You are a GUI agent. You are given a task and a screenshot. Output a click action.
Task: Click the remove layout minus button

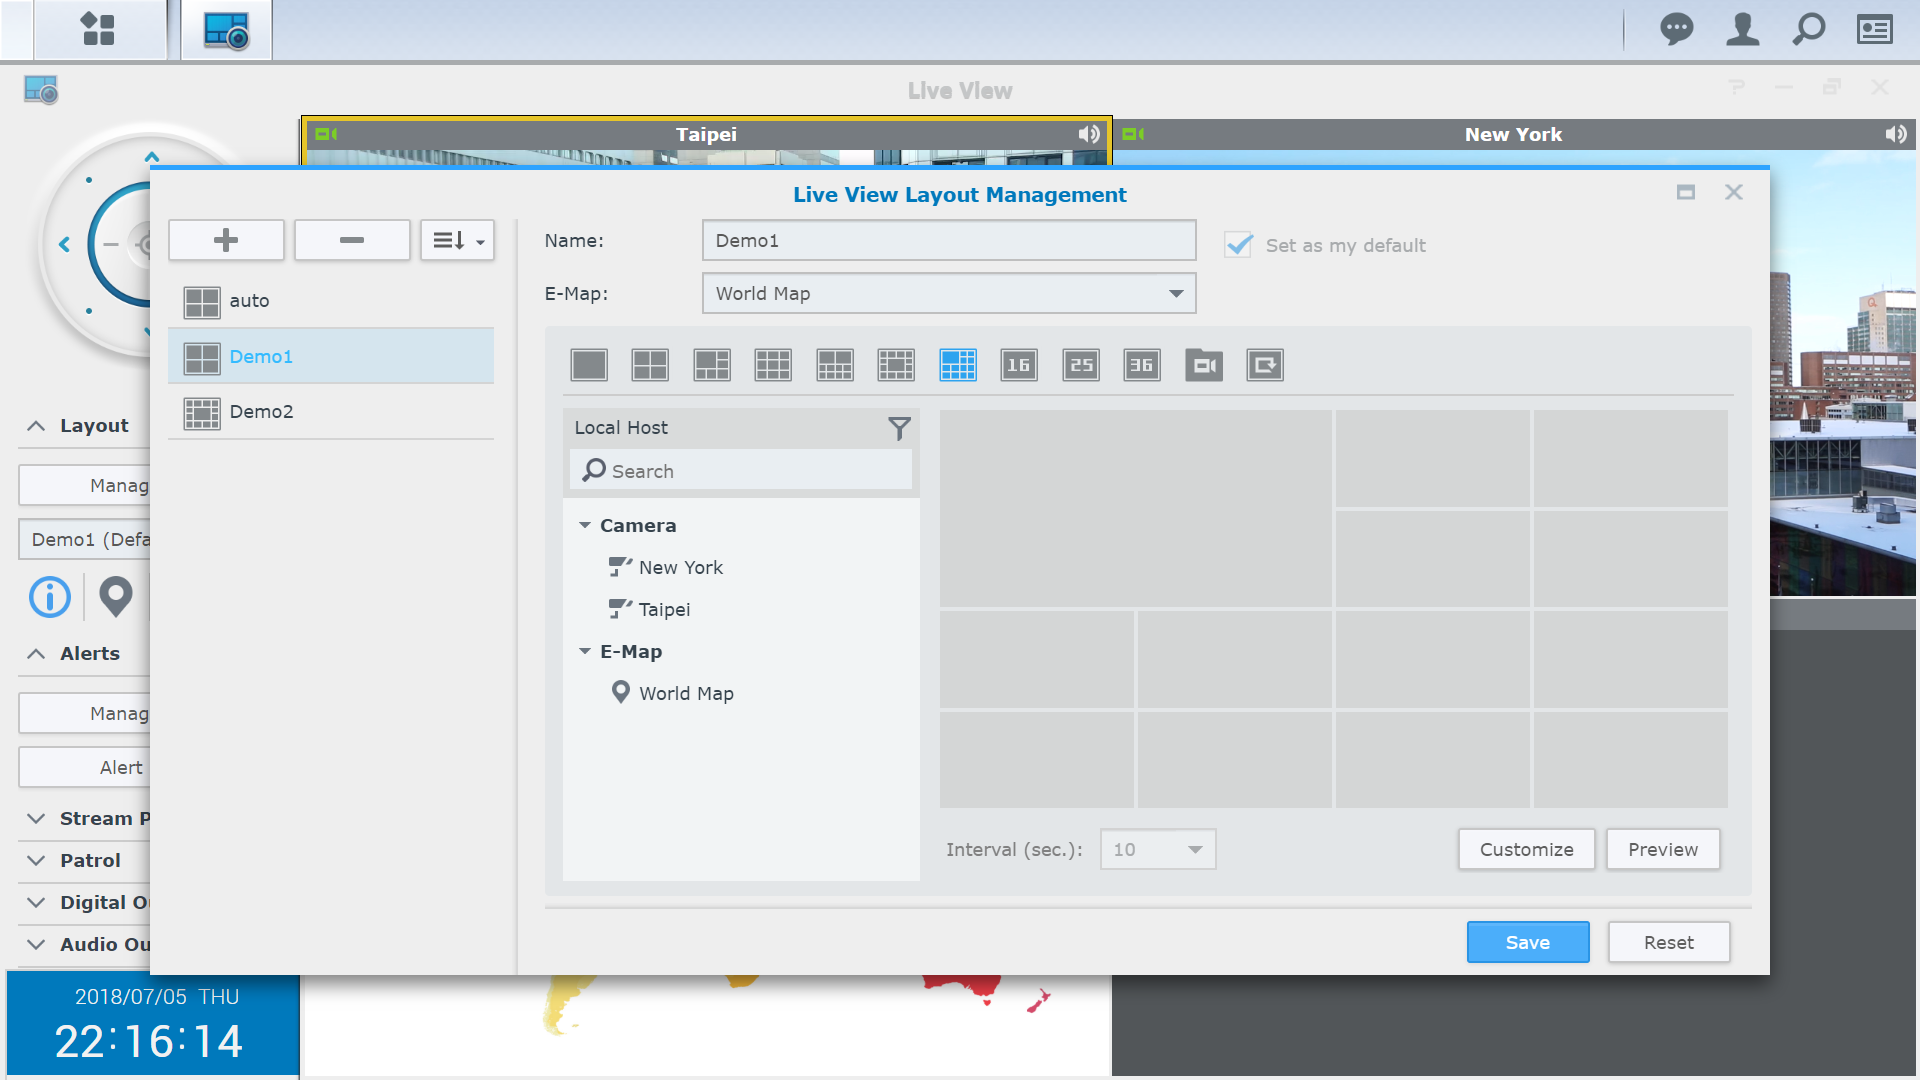[352, 240]
